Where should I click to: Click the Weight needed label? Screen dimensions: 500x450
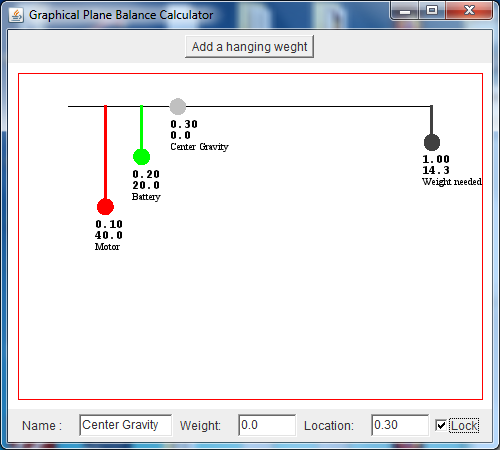[x=452, y=182]
